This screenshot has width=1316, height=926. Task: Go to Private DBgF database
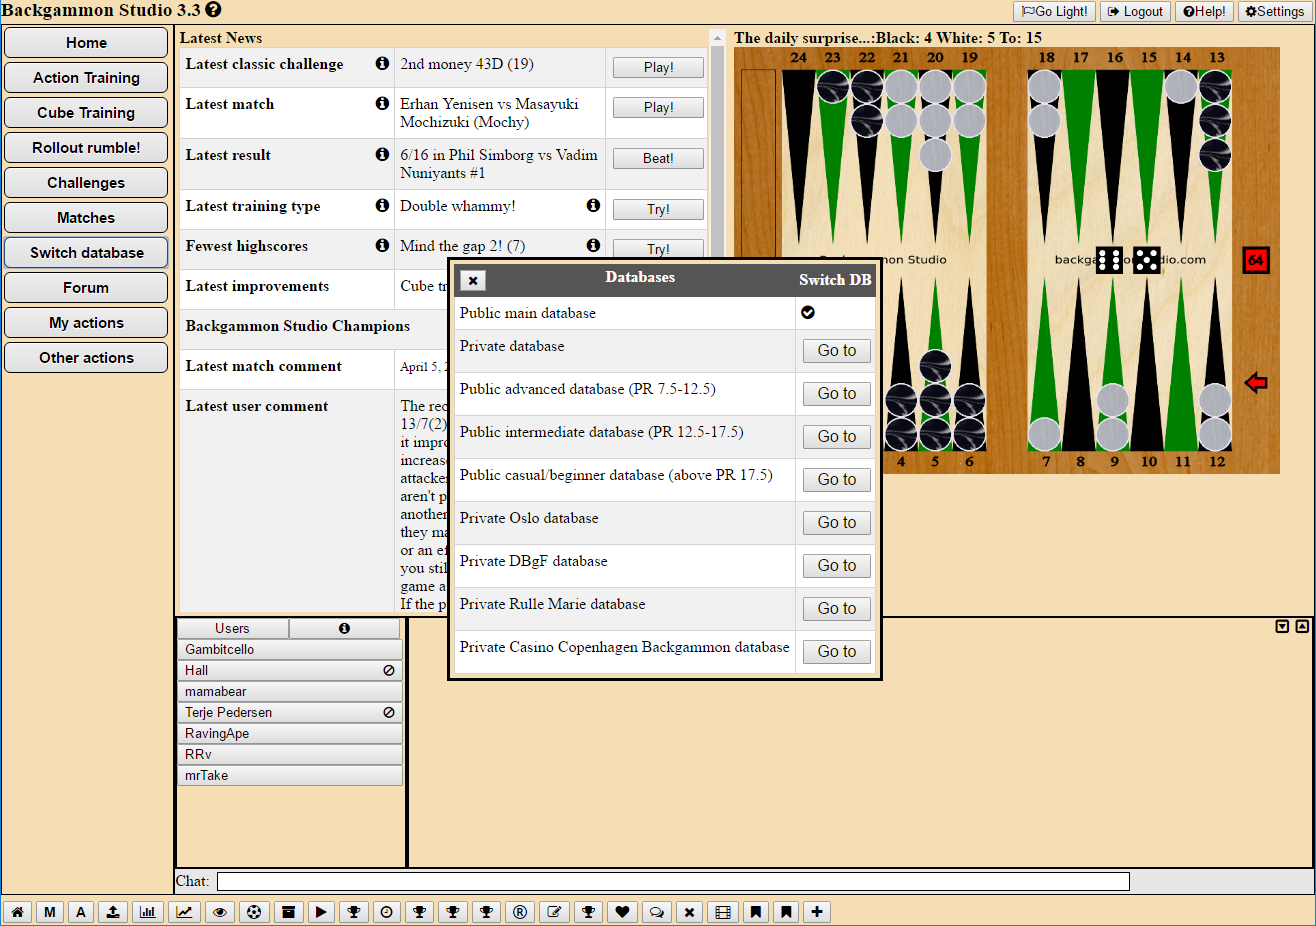pyautogui.click(x=837, y=566)
